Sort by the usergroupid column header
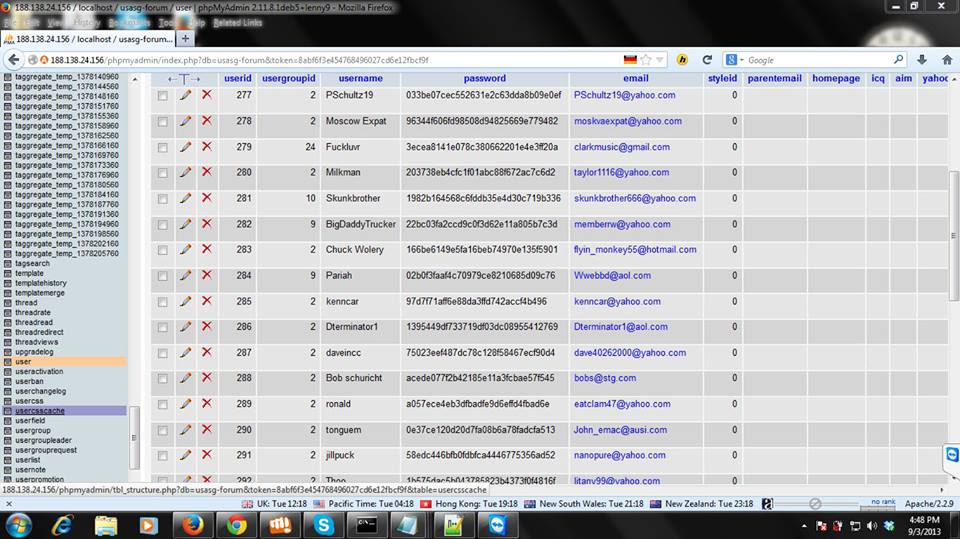960x539 pixels. coord(288,78)
